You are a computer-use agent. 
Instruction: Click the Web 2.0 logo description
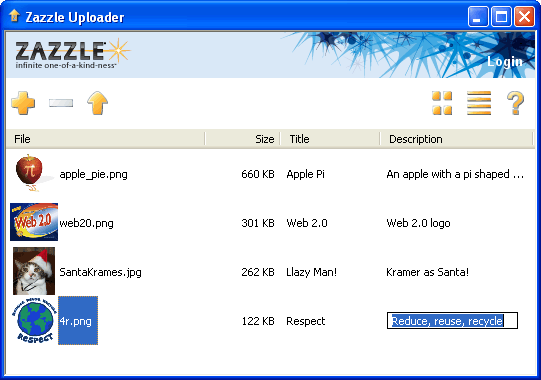point(418,223)
